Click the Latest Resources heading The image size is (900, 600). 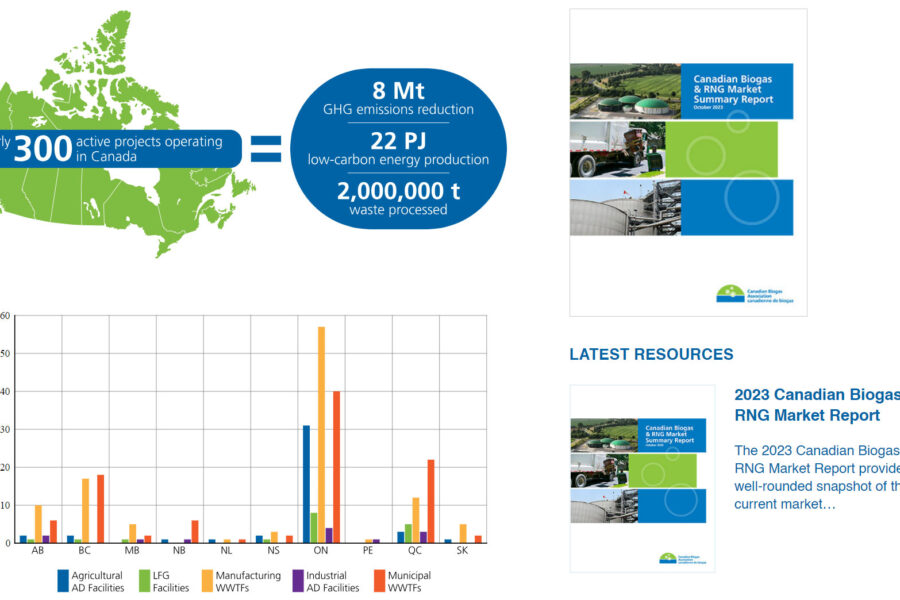[x=651, y=354]
